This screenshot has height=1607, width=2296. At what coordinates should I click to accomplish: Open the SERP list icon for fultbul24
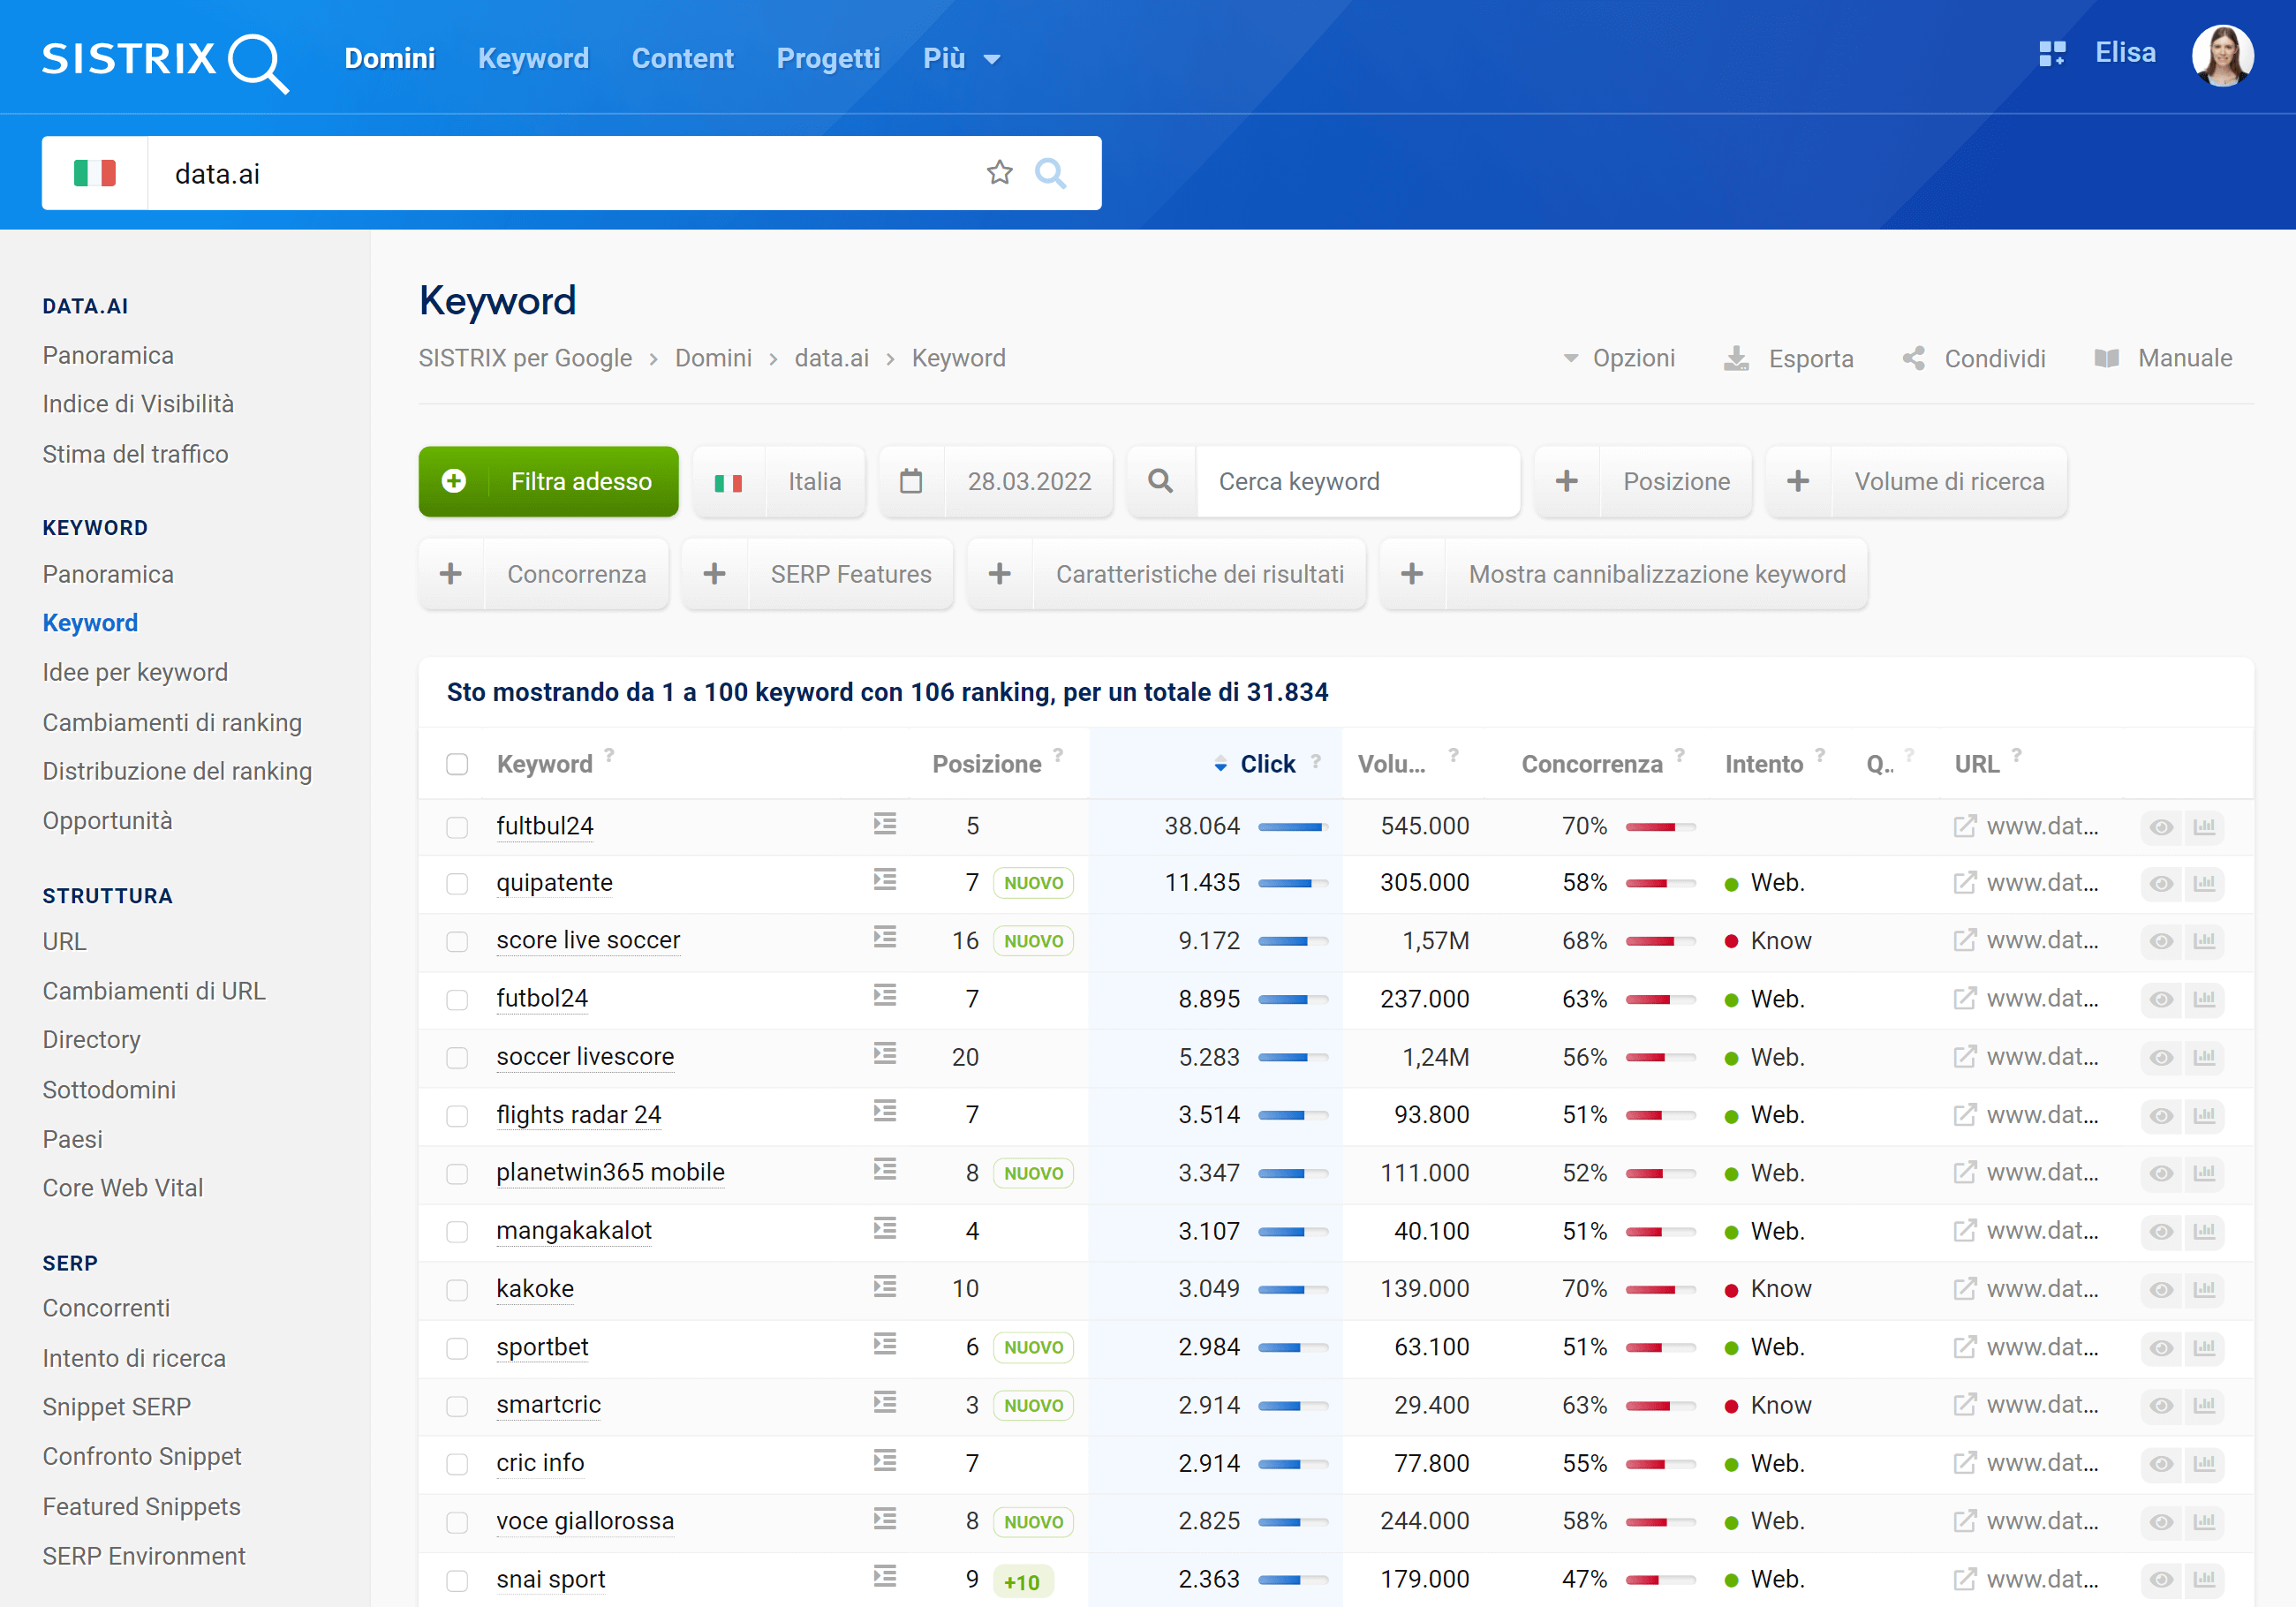pyautogui.click(x=884, y=824)
